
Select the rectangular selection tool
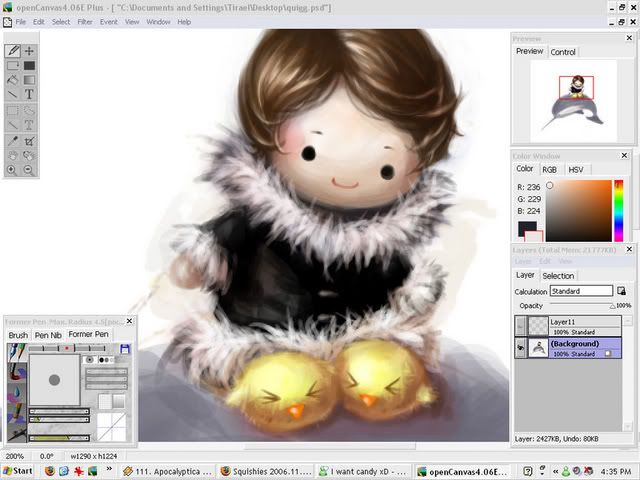(x=13, y=111)
